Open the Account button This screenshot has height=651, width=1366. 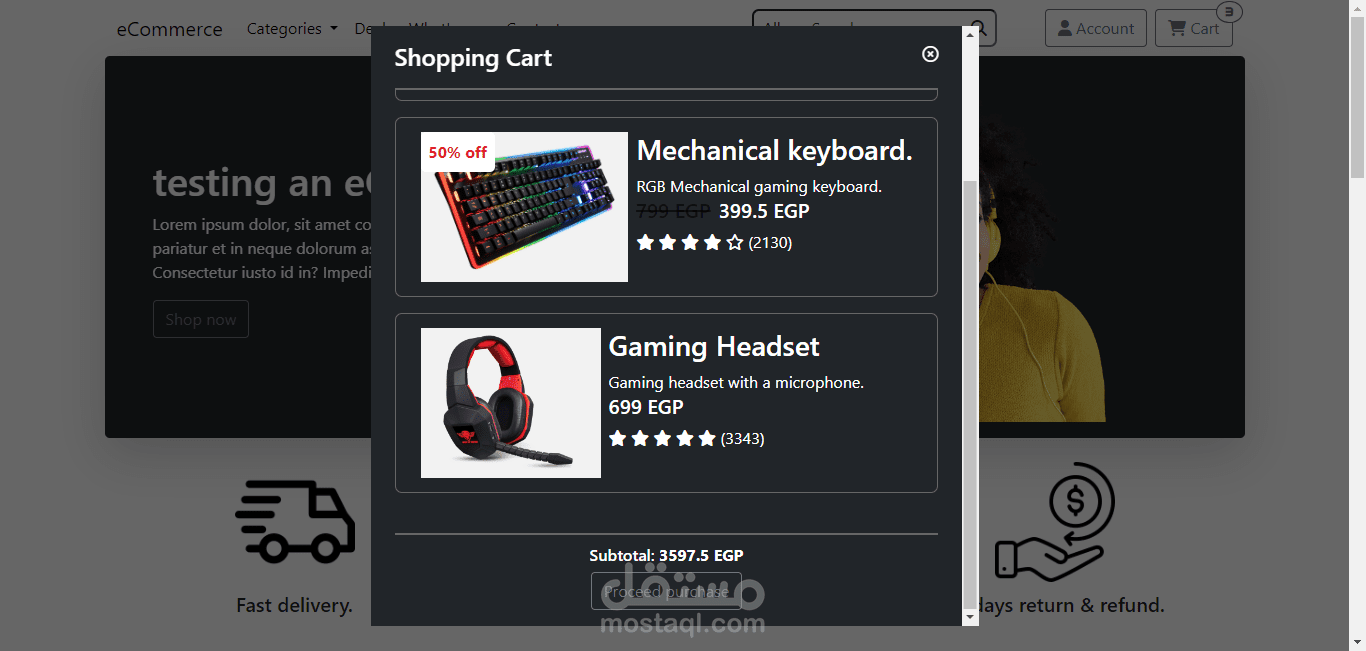pyautogui.click(x=1095, y=28)
